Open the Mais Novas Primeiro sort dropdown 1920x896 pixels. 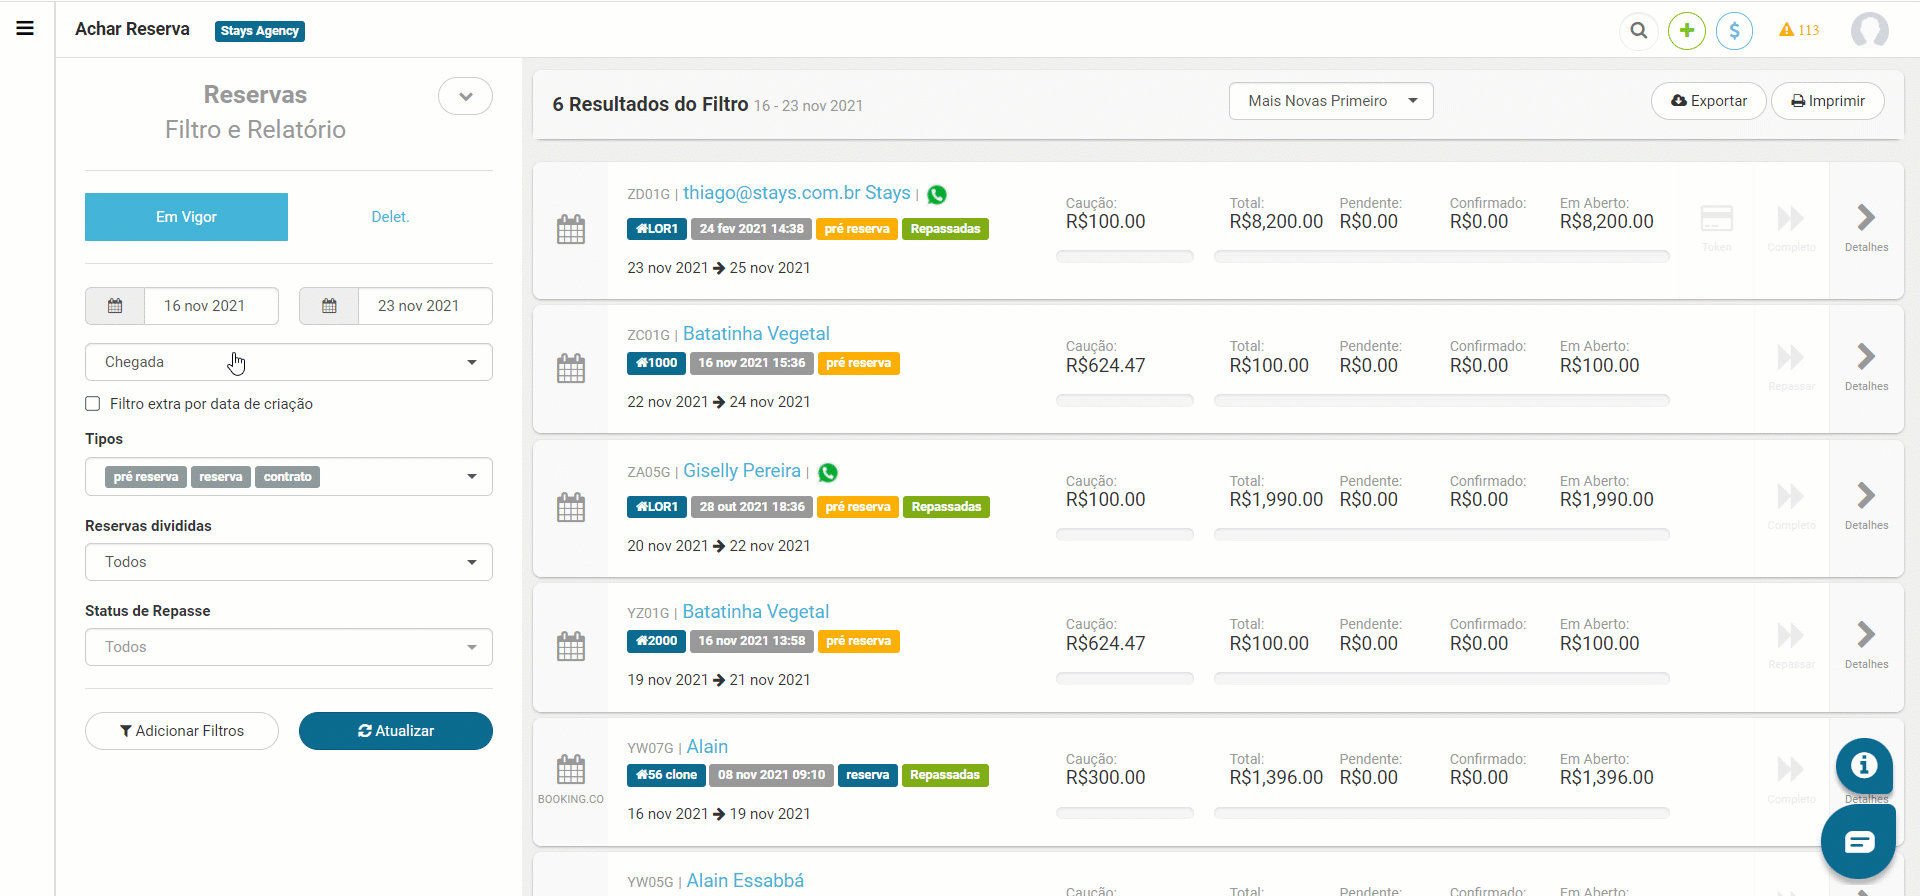click(x=1330, y=101)
